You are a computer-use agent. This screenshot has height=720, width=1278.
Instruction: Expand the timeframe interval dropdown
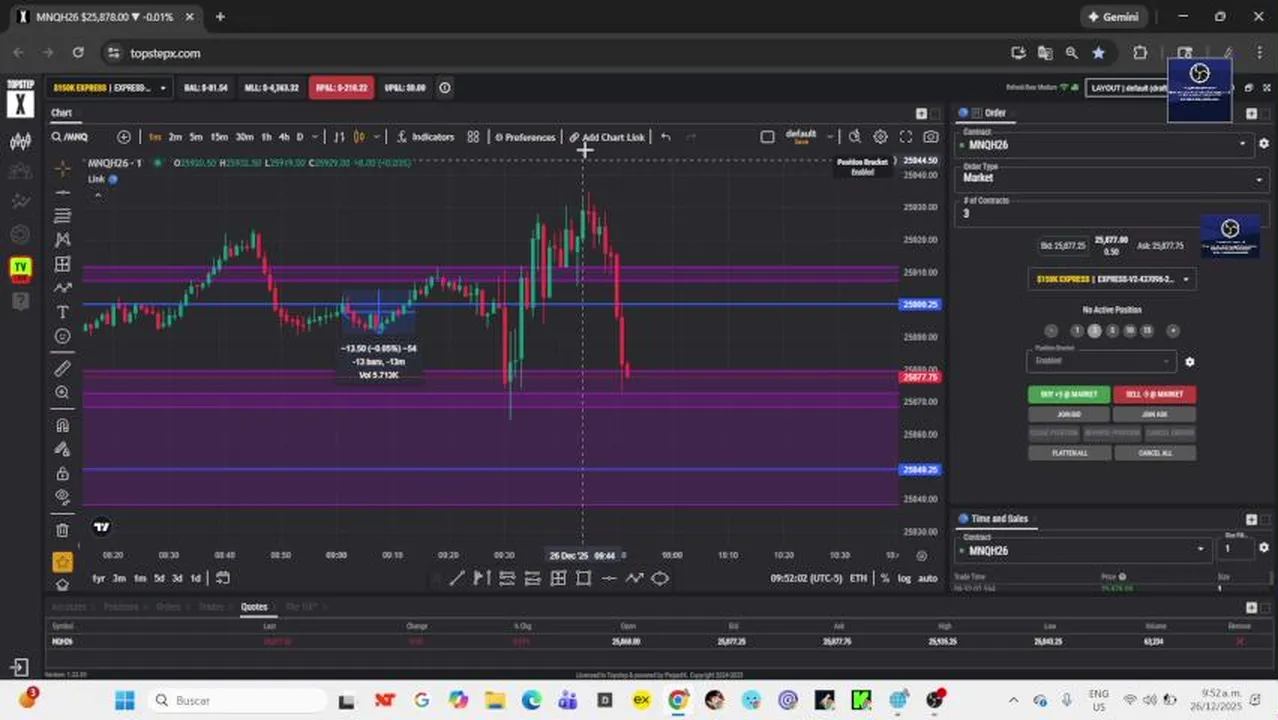click(x=315, y=137)
